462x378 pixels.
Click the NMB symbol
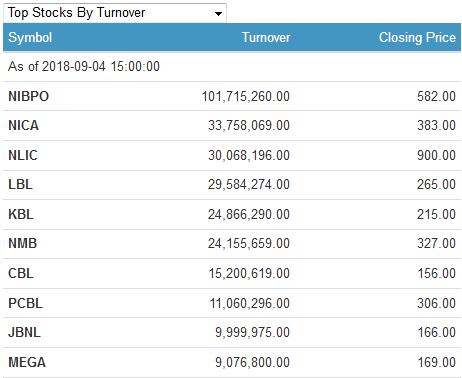pyautogui.click(x=22, y=243)
